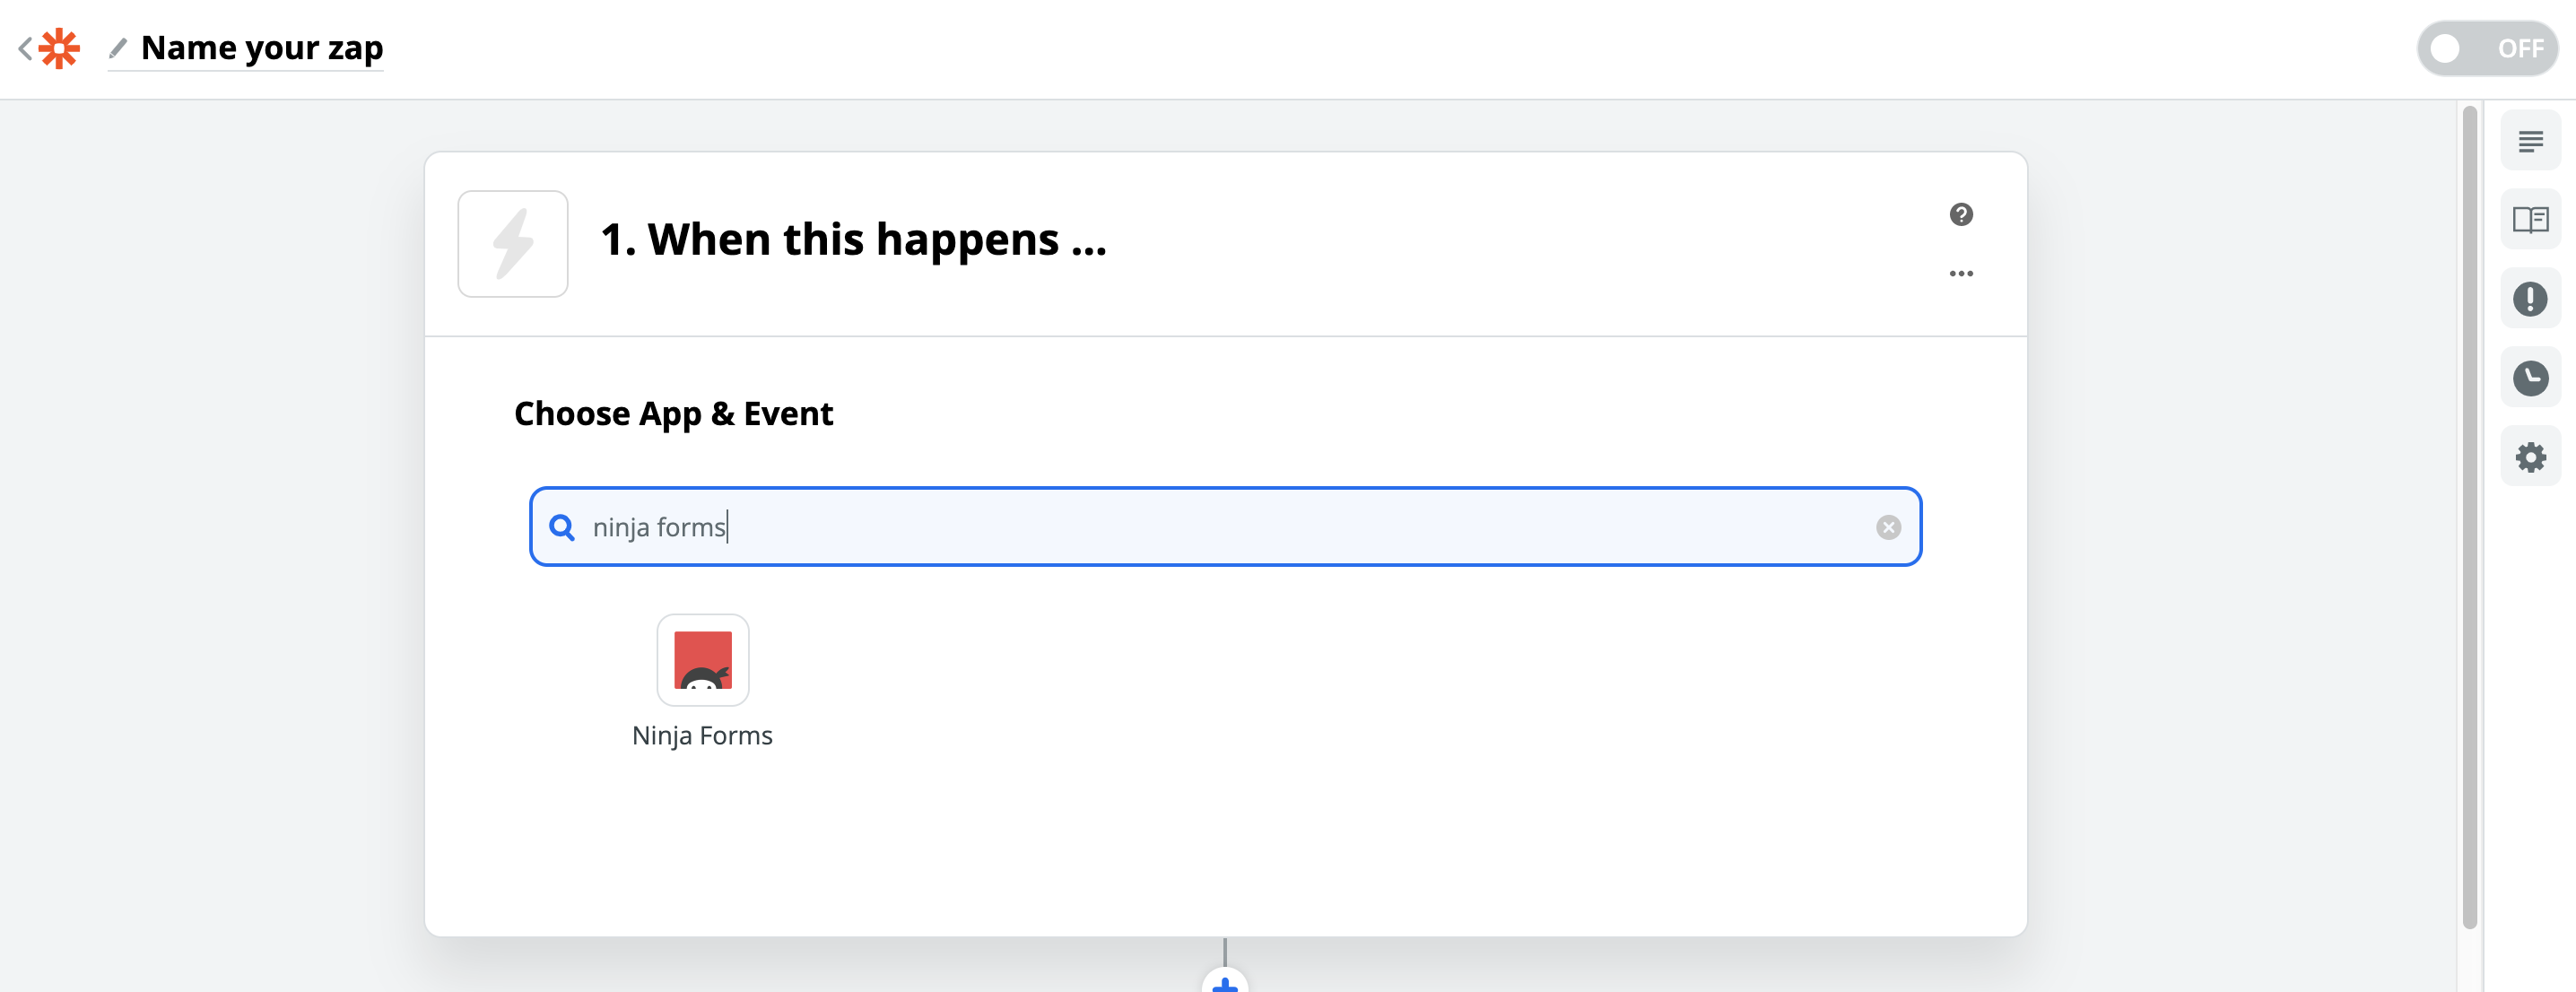Add a step with plus button

(x=1225, y=982)
